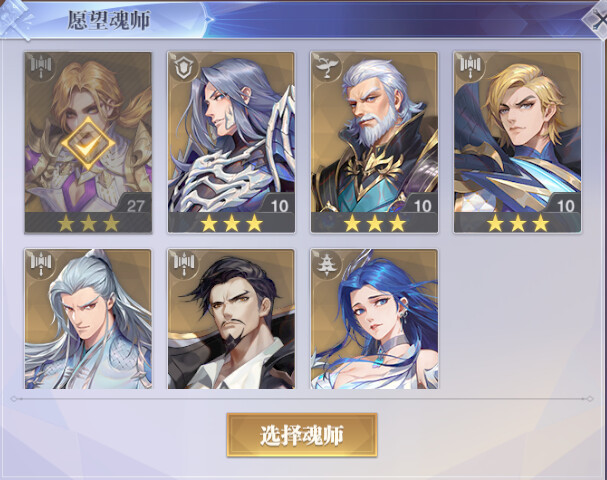The width and height of the screenshot is (607, 480).
Task: Pick the silver-haired hero in light blue robes
Action: [88, 319]
